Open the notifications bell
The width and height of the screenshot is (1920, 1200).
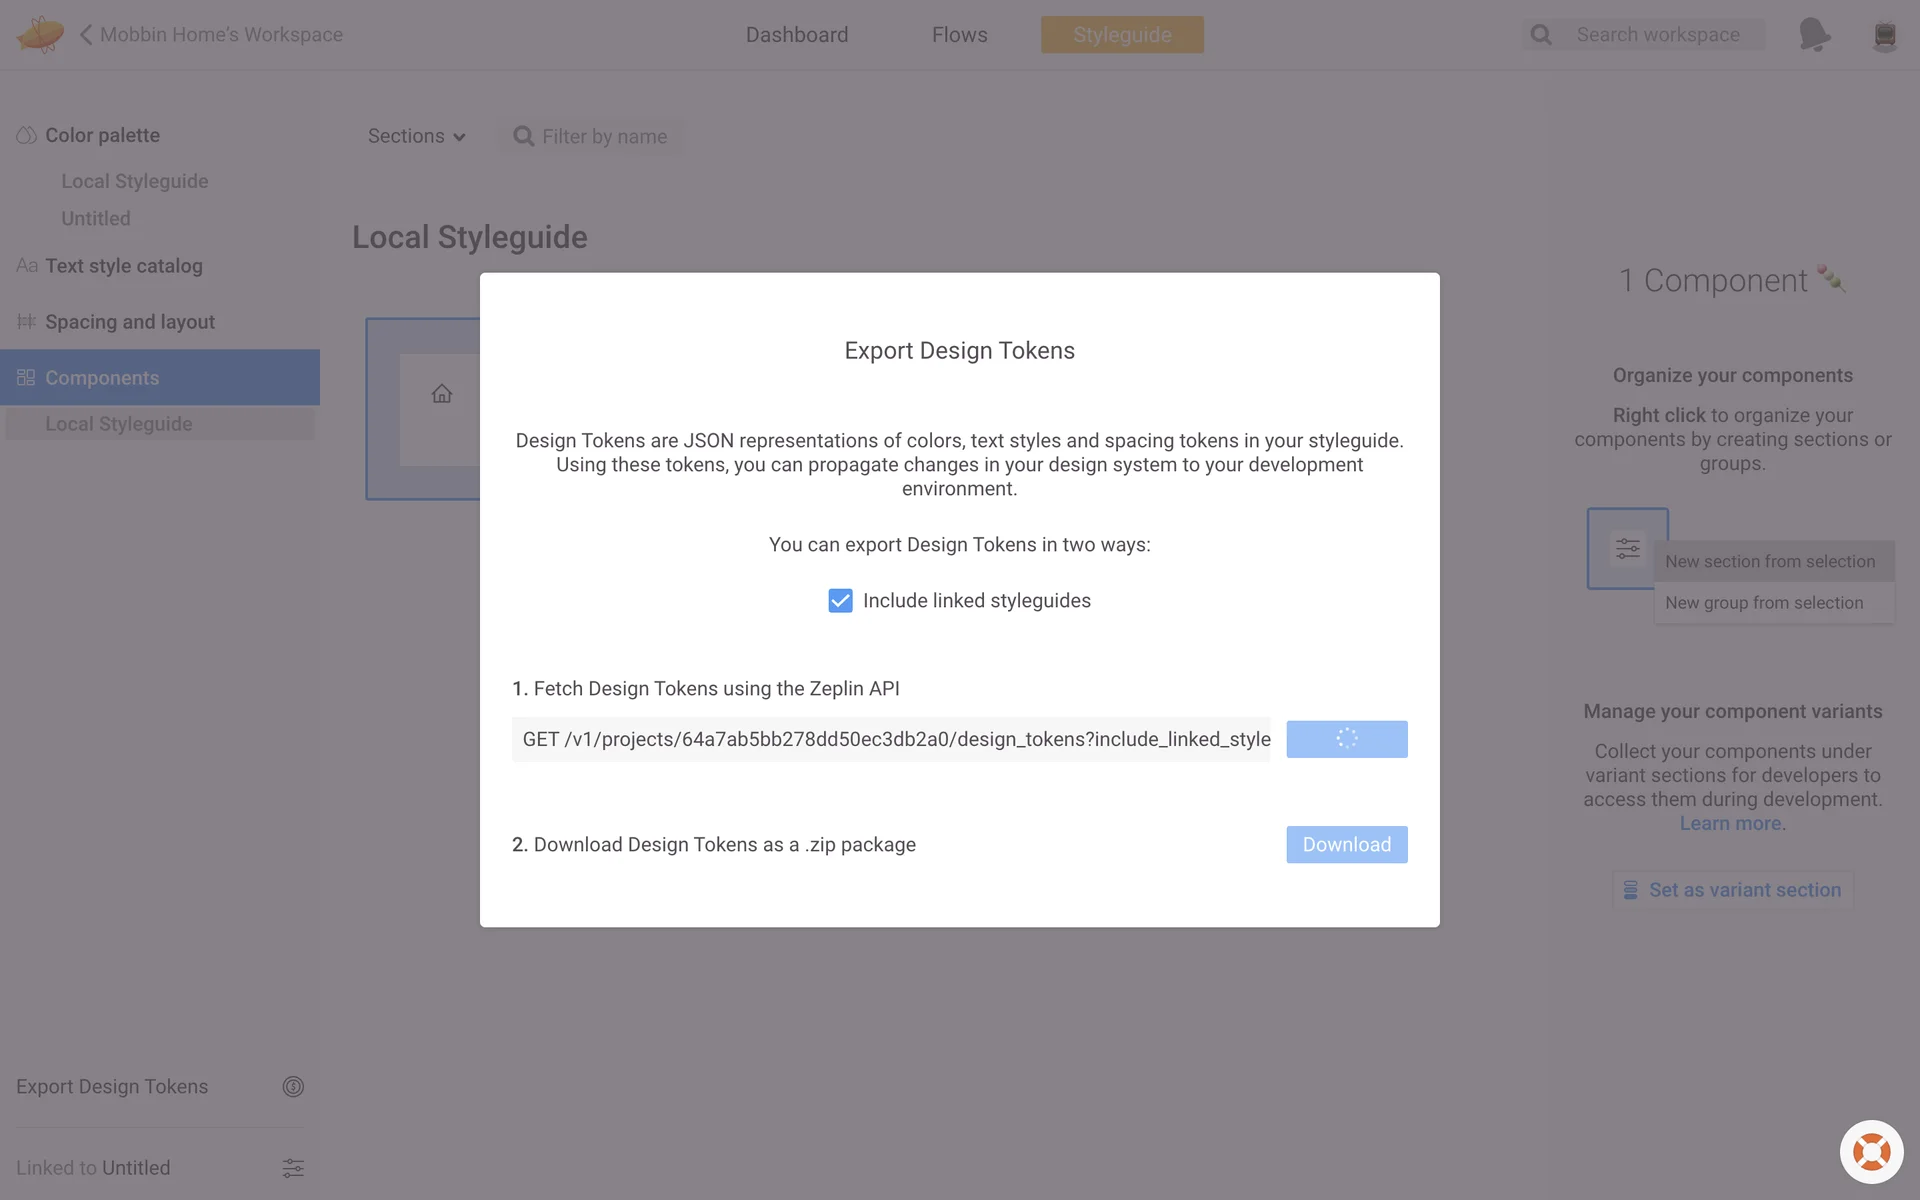click(x=1813, y=35)
